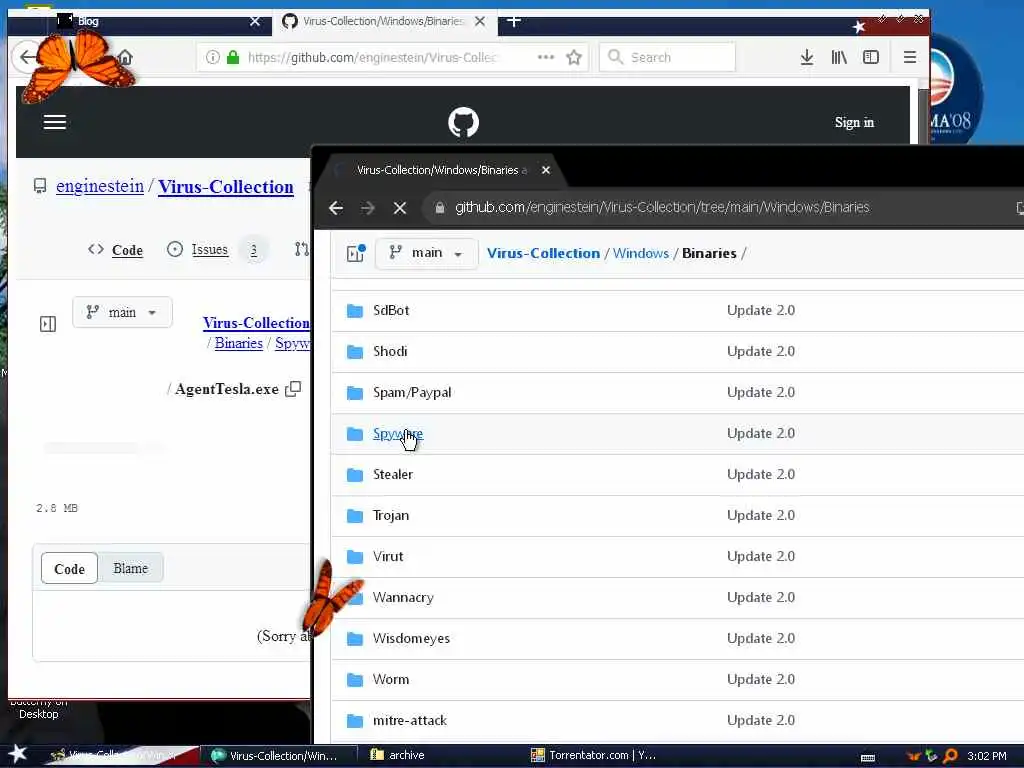Go to GitHub homepage logo

[x=464, y=122]
